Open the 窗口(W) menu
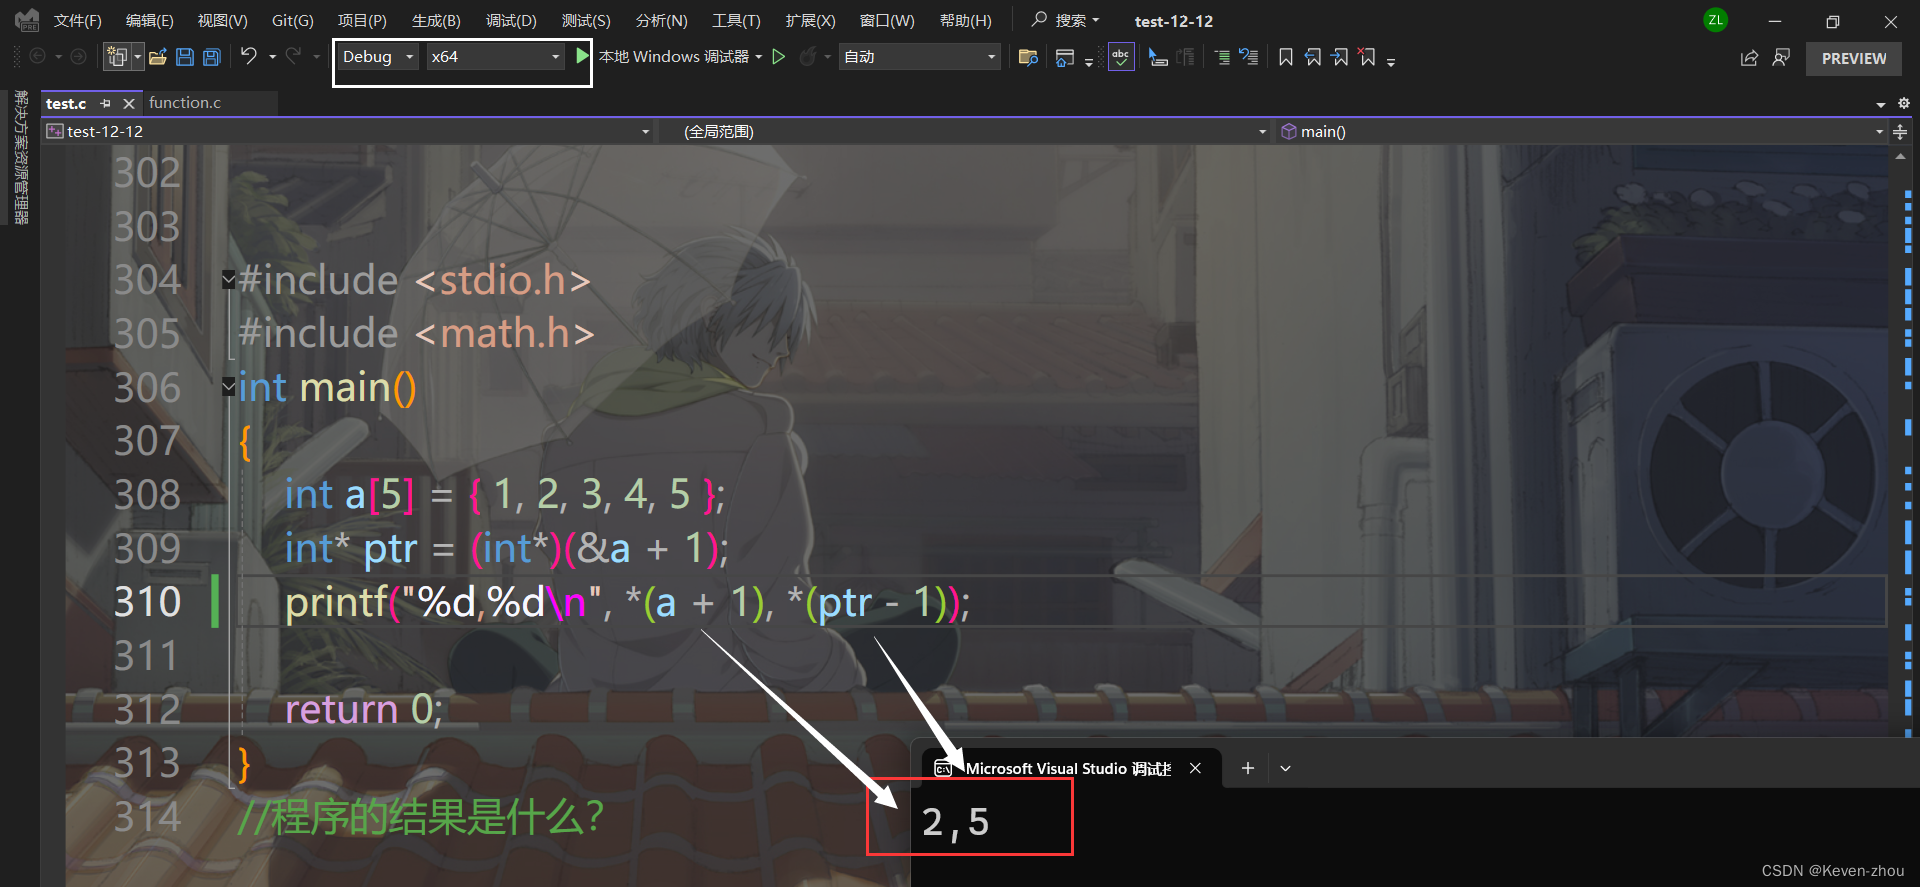 [x=887, y=21]
